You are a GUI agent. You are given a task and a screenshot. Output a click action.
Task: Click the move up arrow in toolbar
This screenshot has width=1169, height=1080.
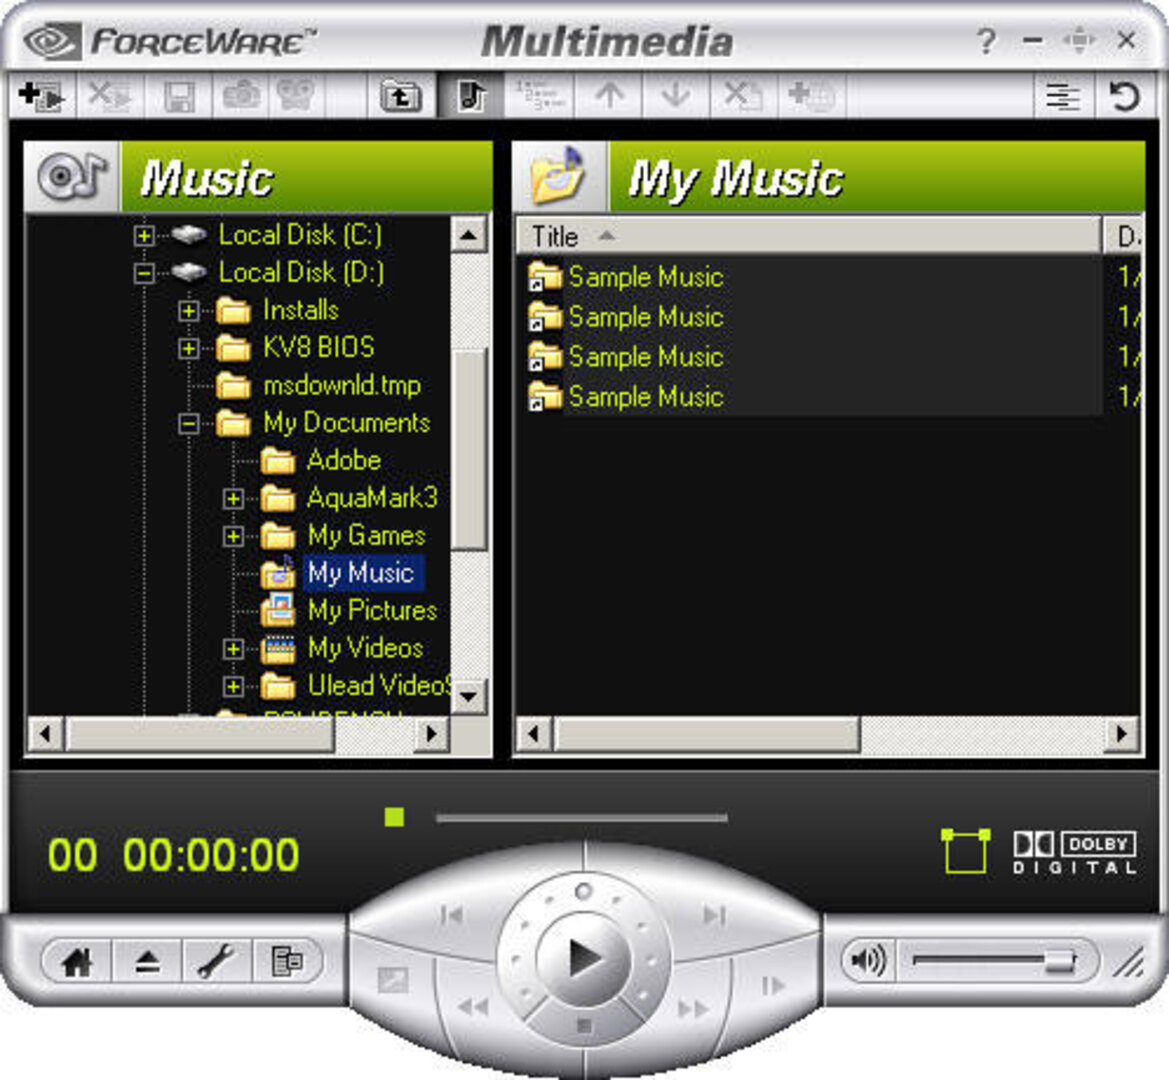coord(610,95)
